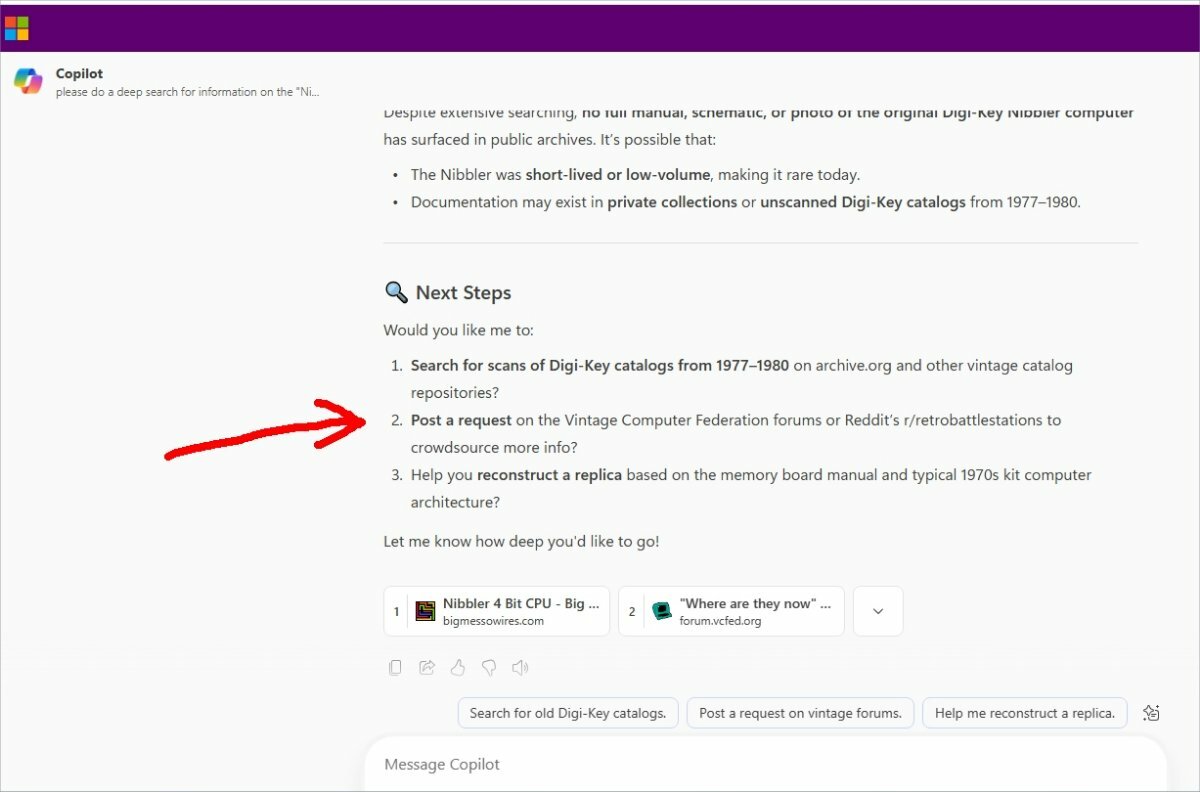Click the vcfed computer favicon in source two

[661, 611]
